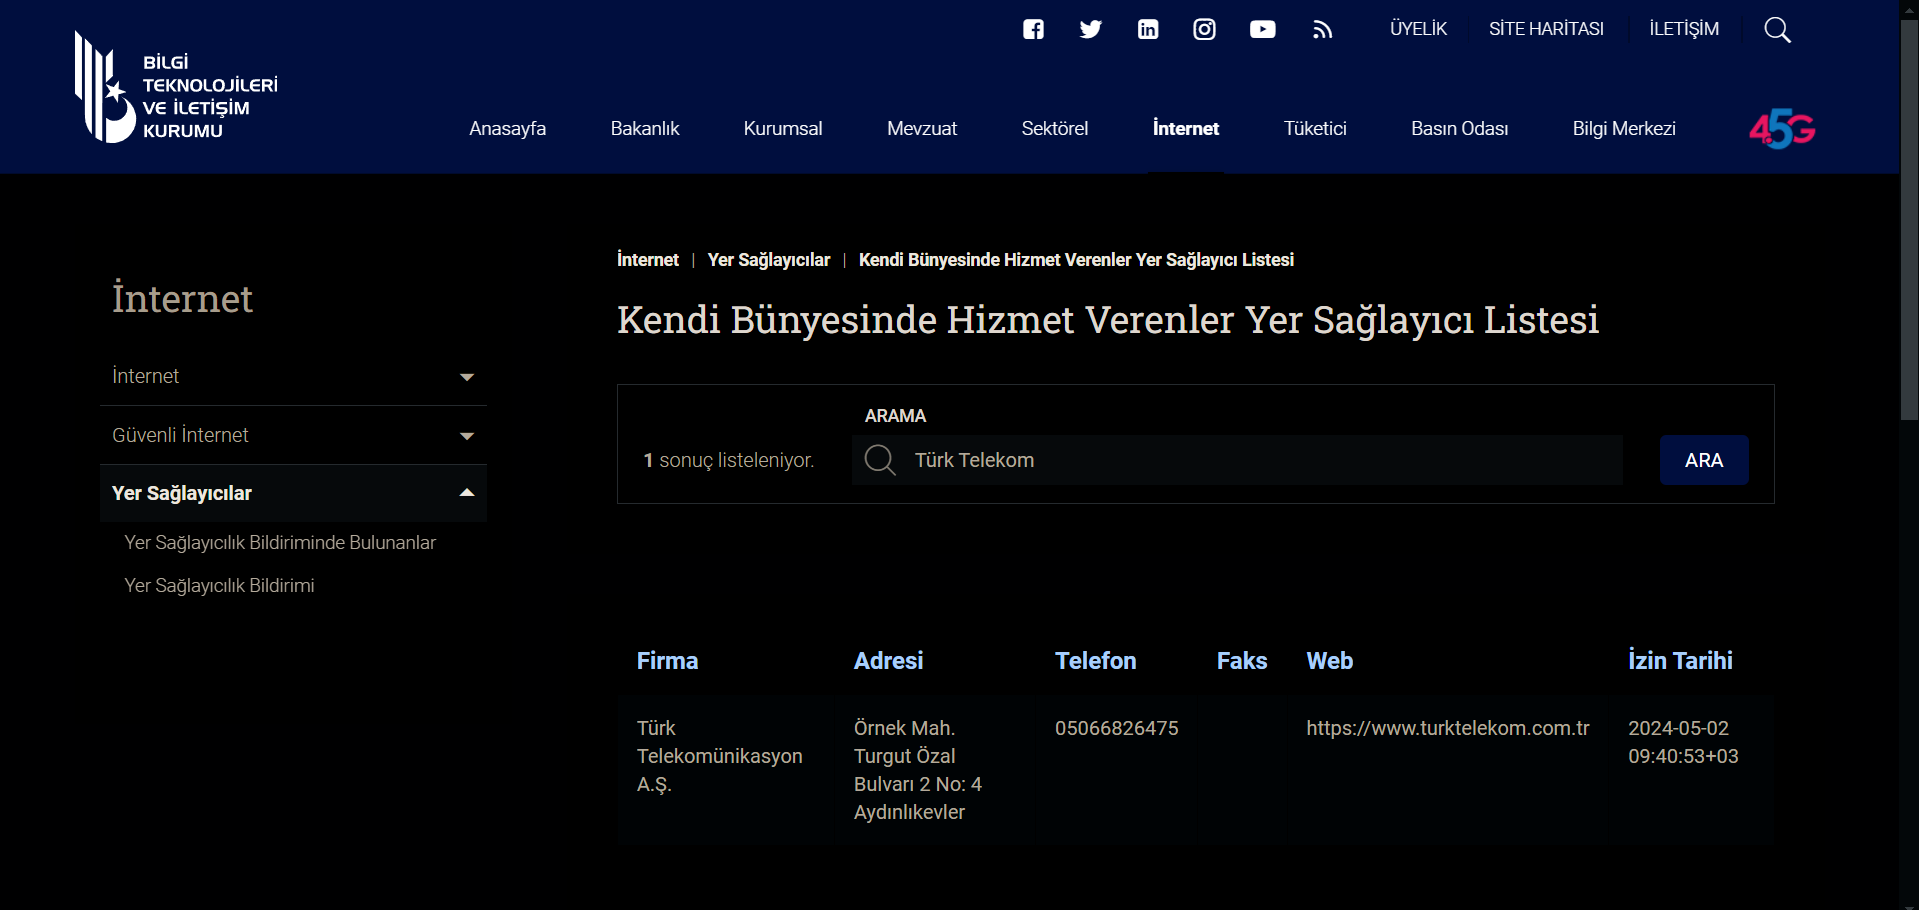
Task: Select the date cell 2024-05-02
Action: [x=1683, y=742]
